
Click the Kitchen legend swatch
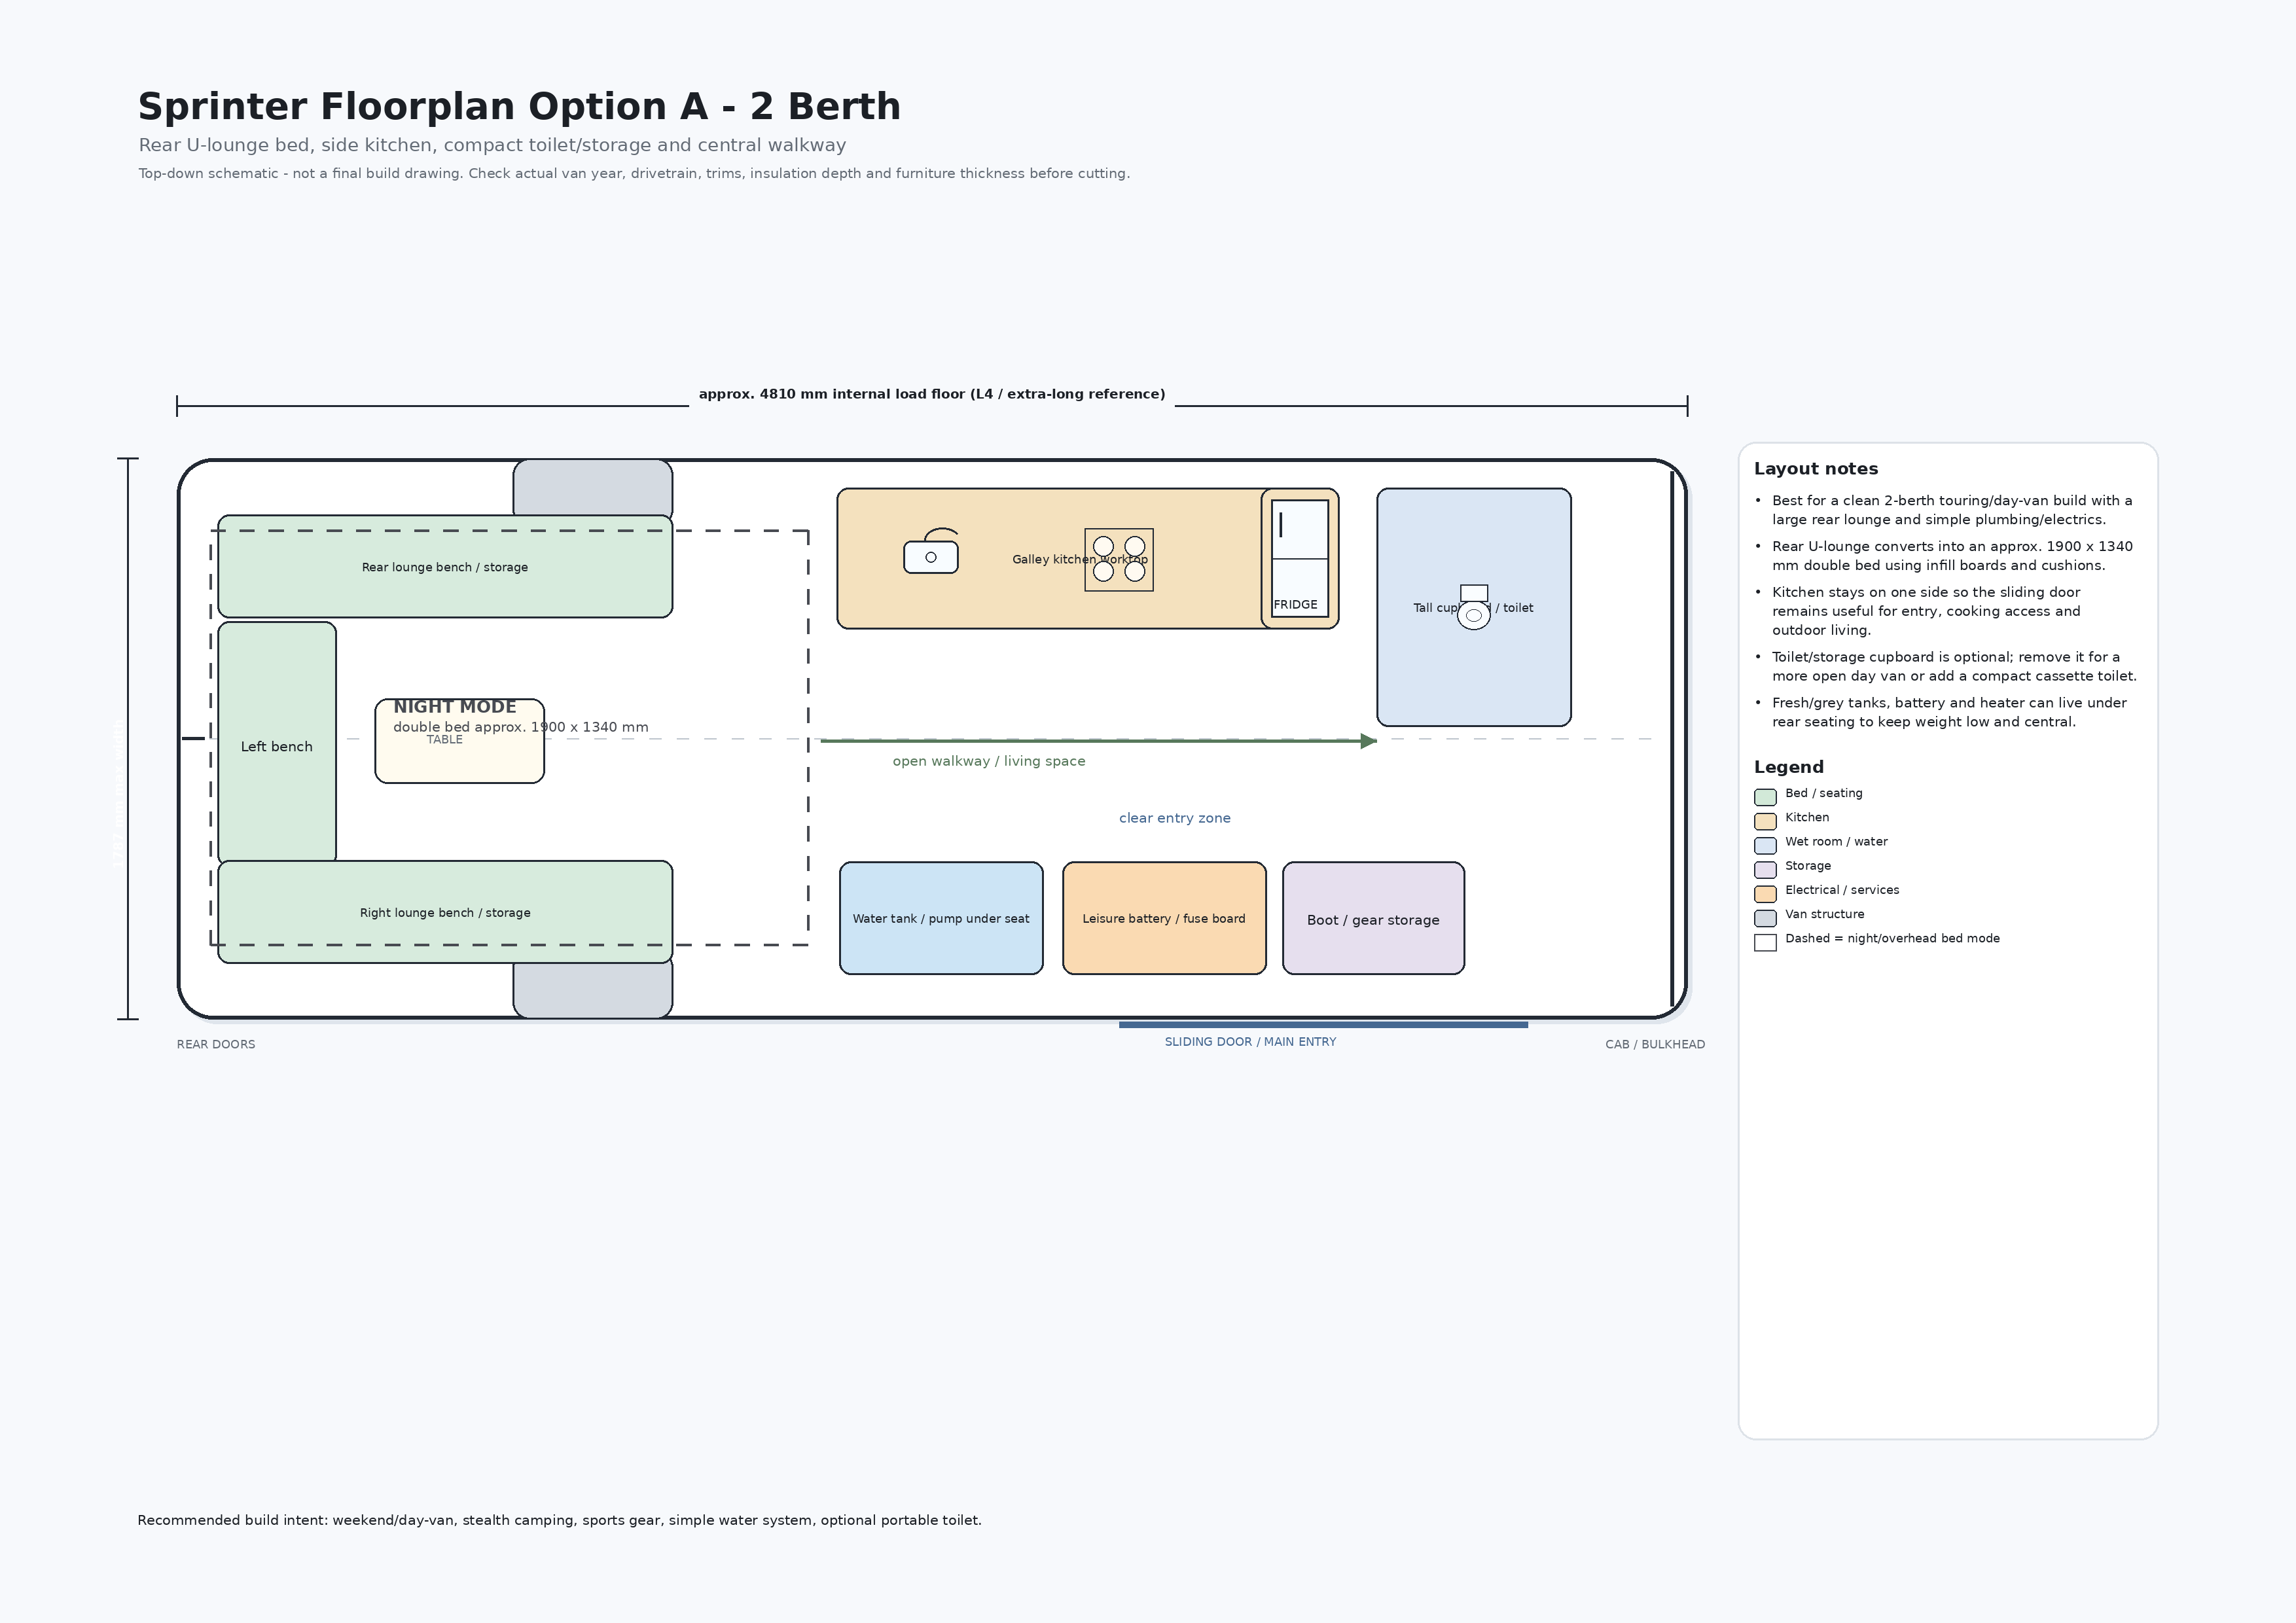tap(1766, 821)
